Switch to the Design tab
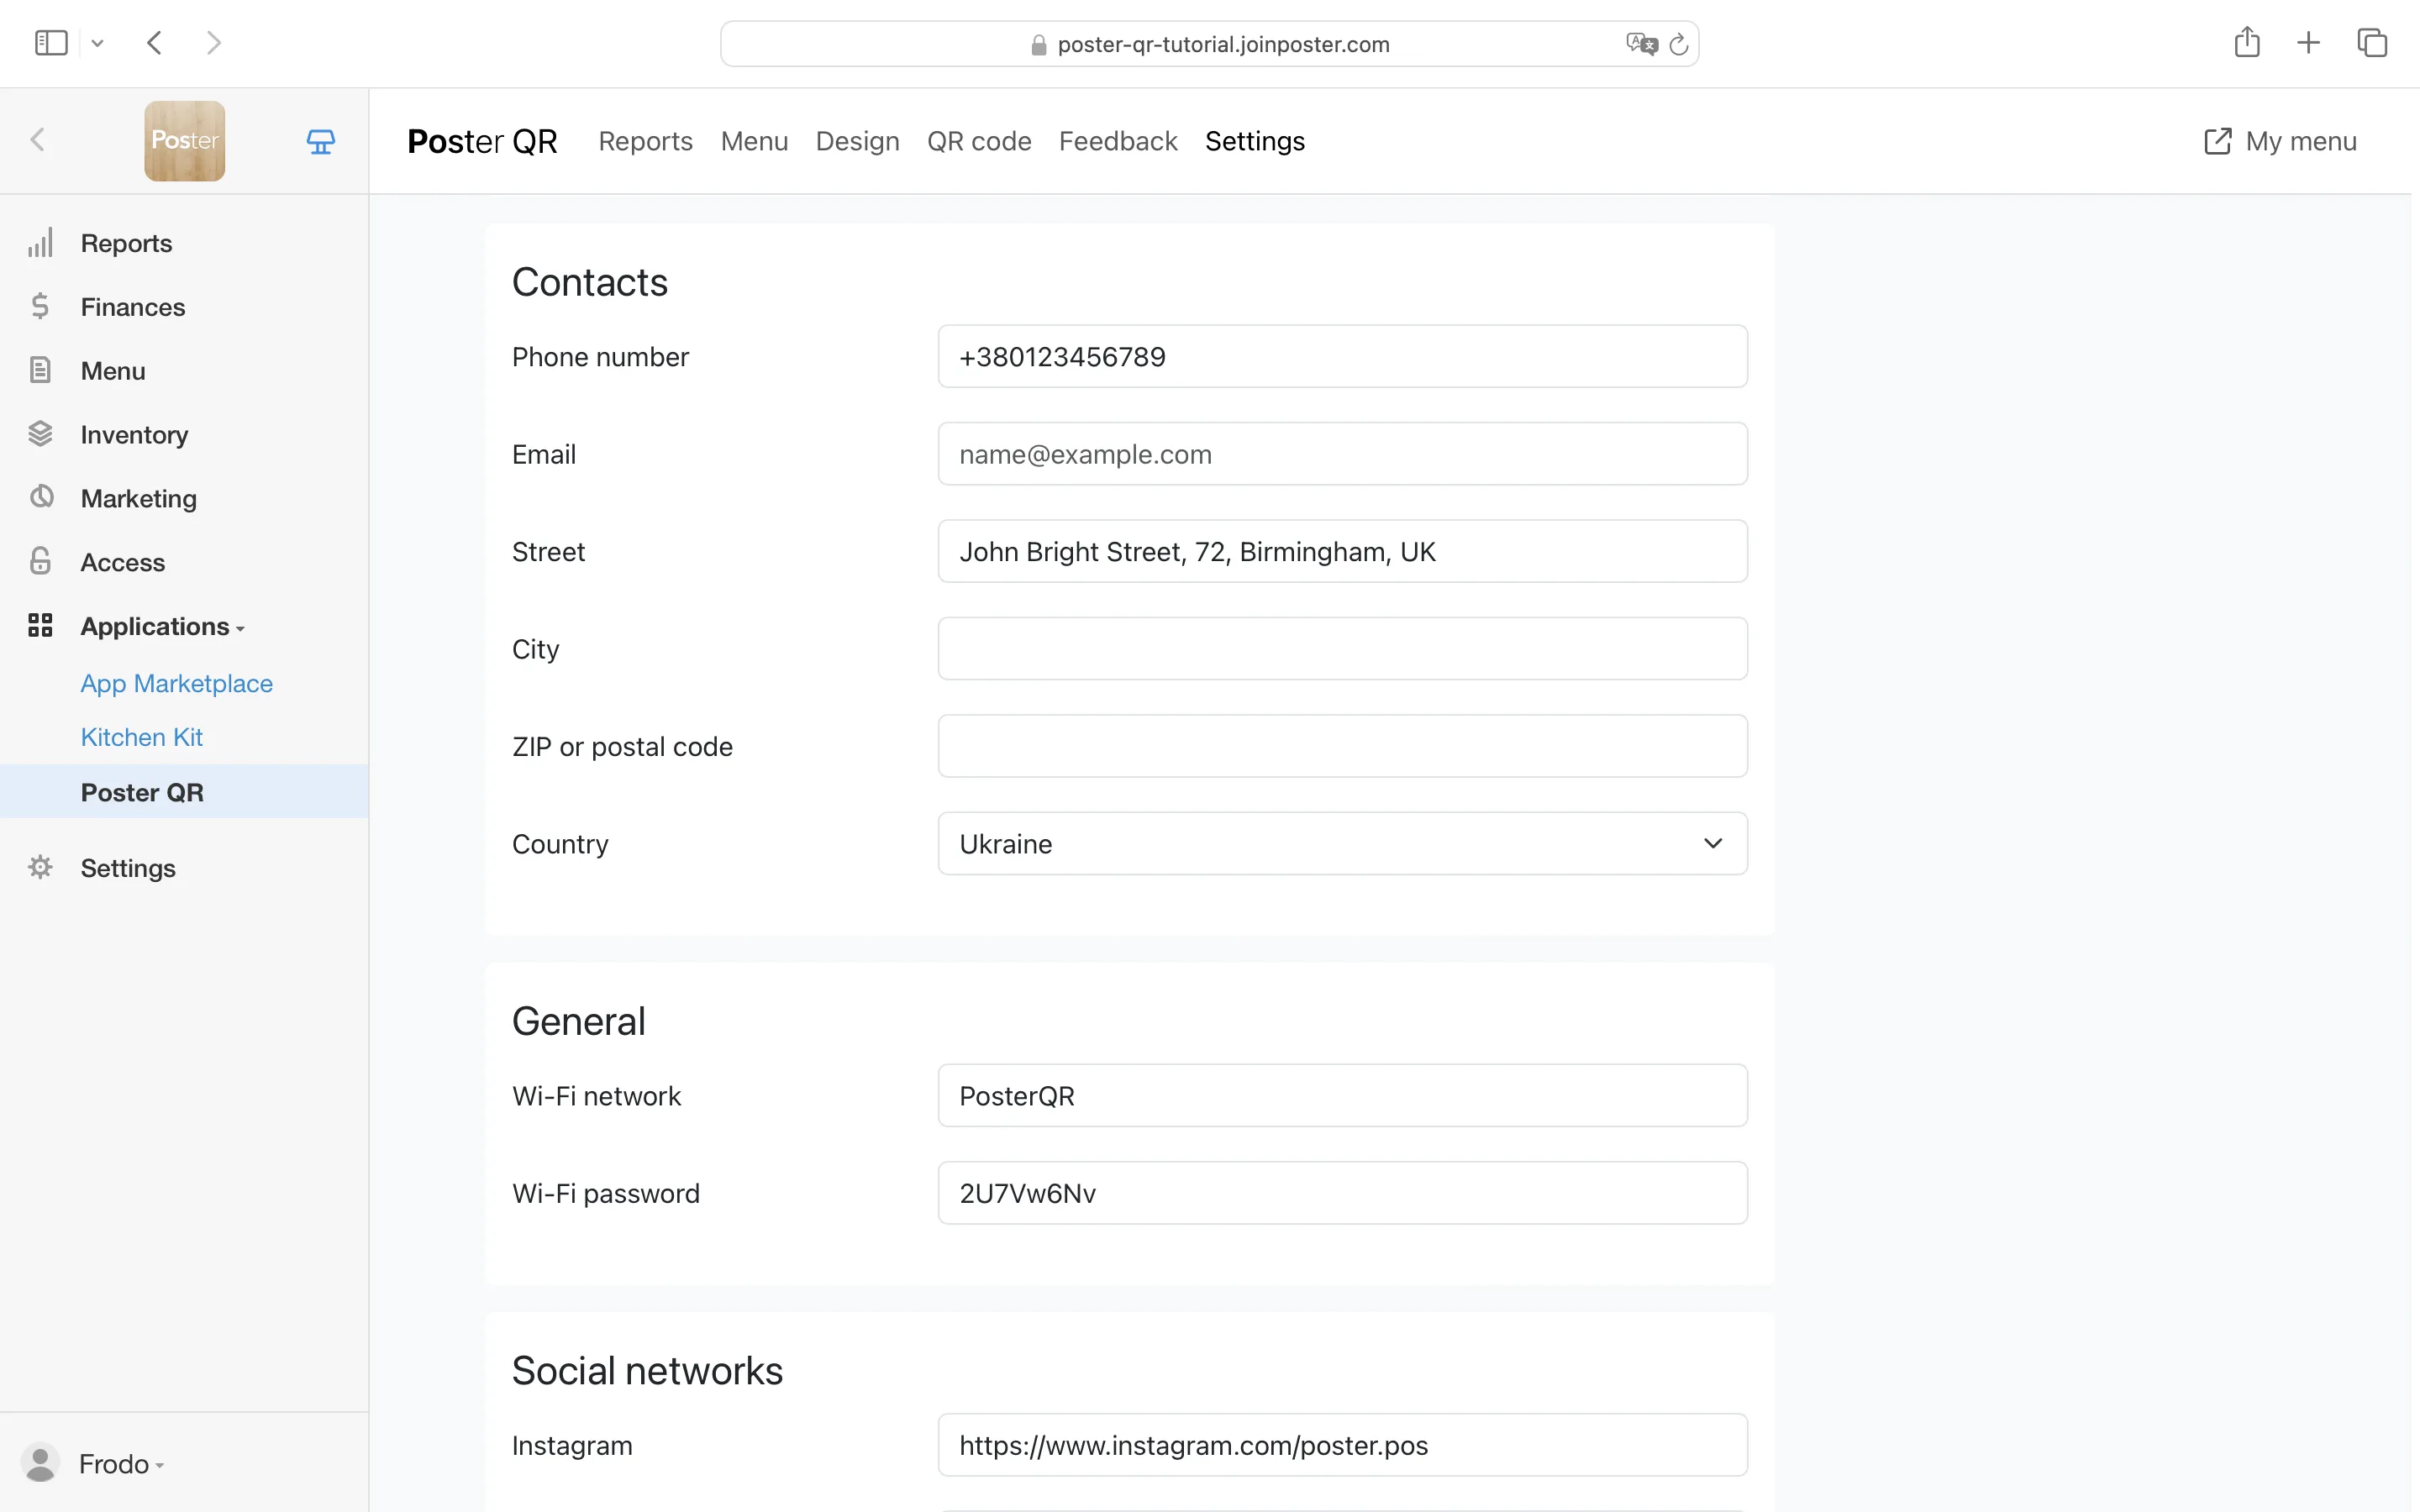Viewport: 2420px width, 1512px height. click(x=857, y=141)
